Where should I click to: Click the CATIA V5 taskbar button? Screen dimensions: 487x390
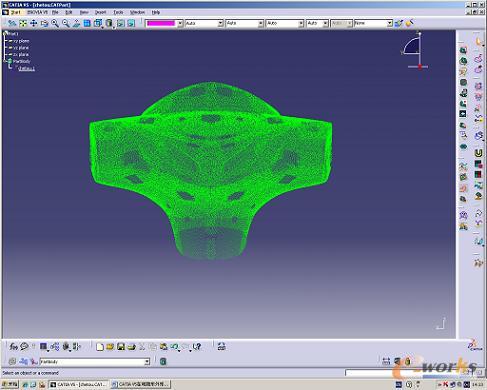(79, 384)
